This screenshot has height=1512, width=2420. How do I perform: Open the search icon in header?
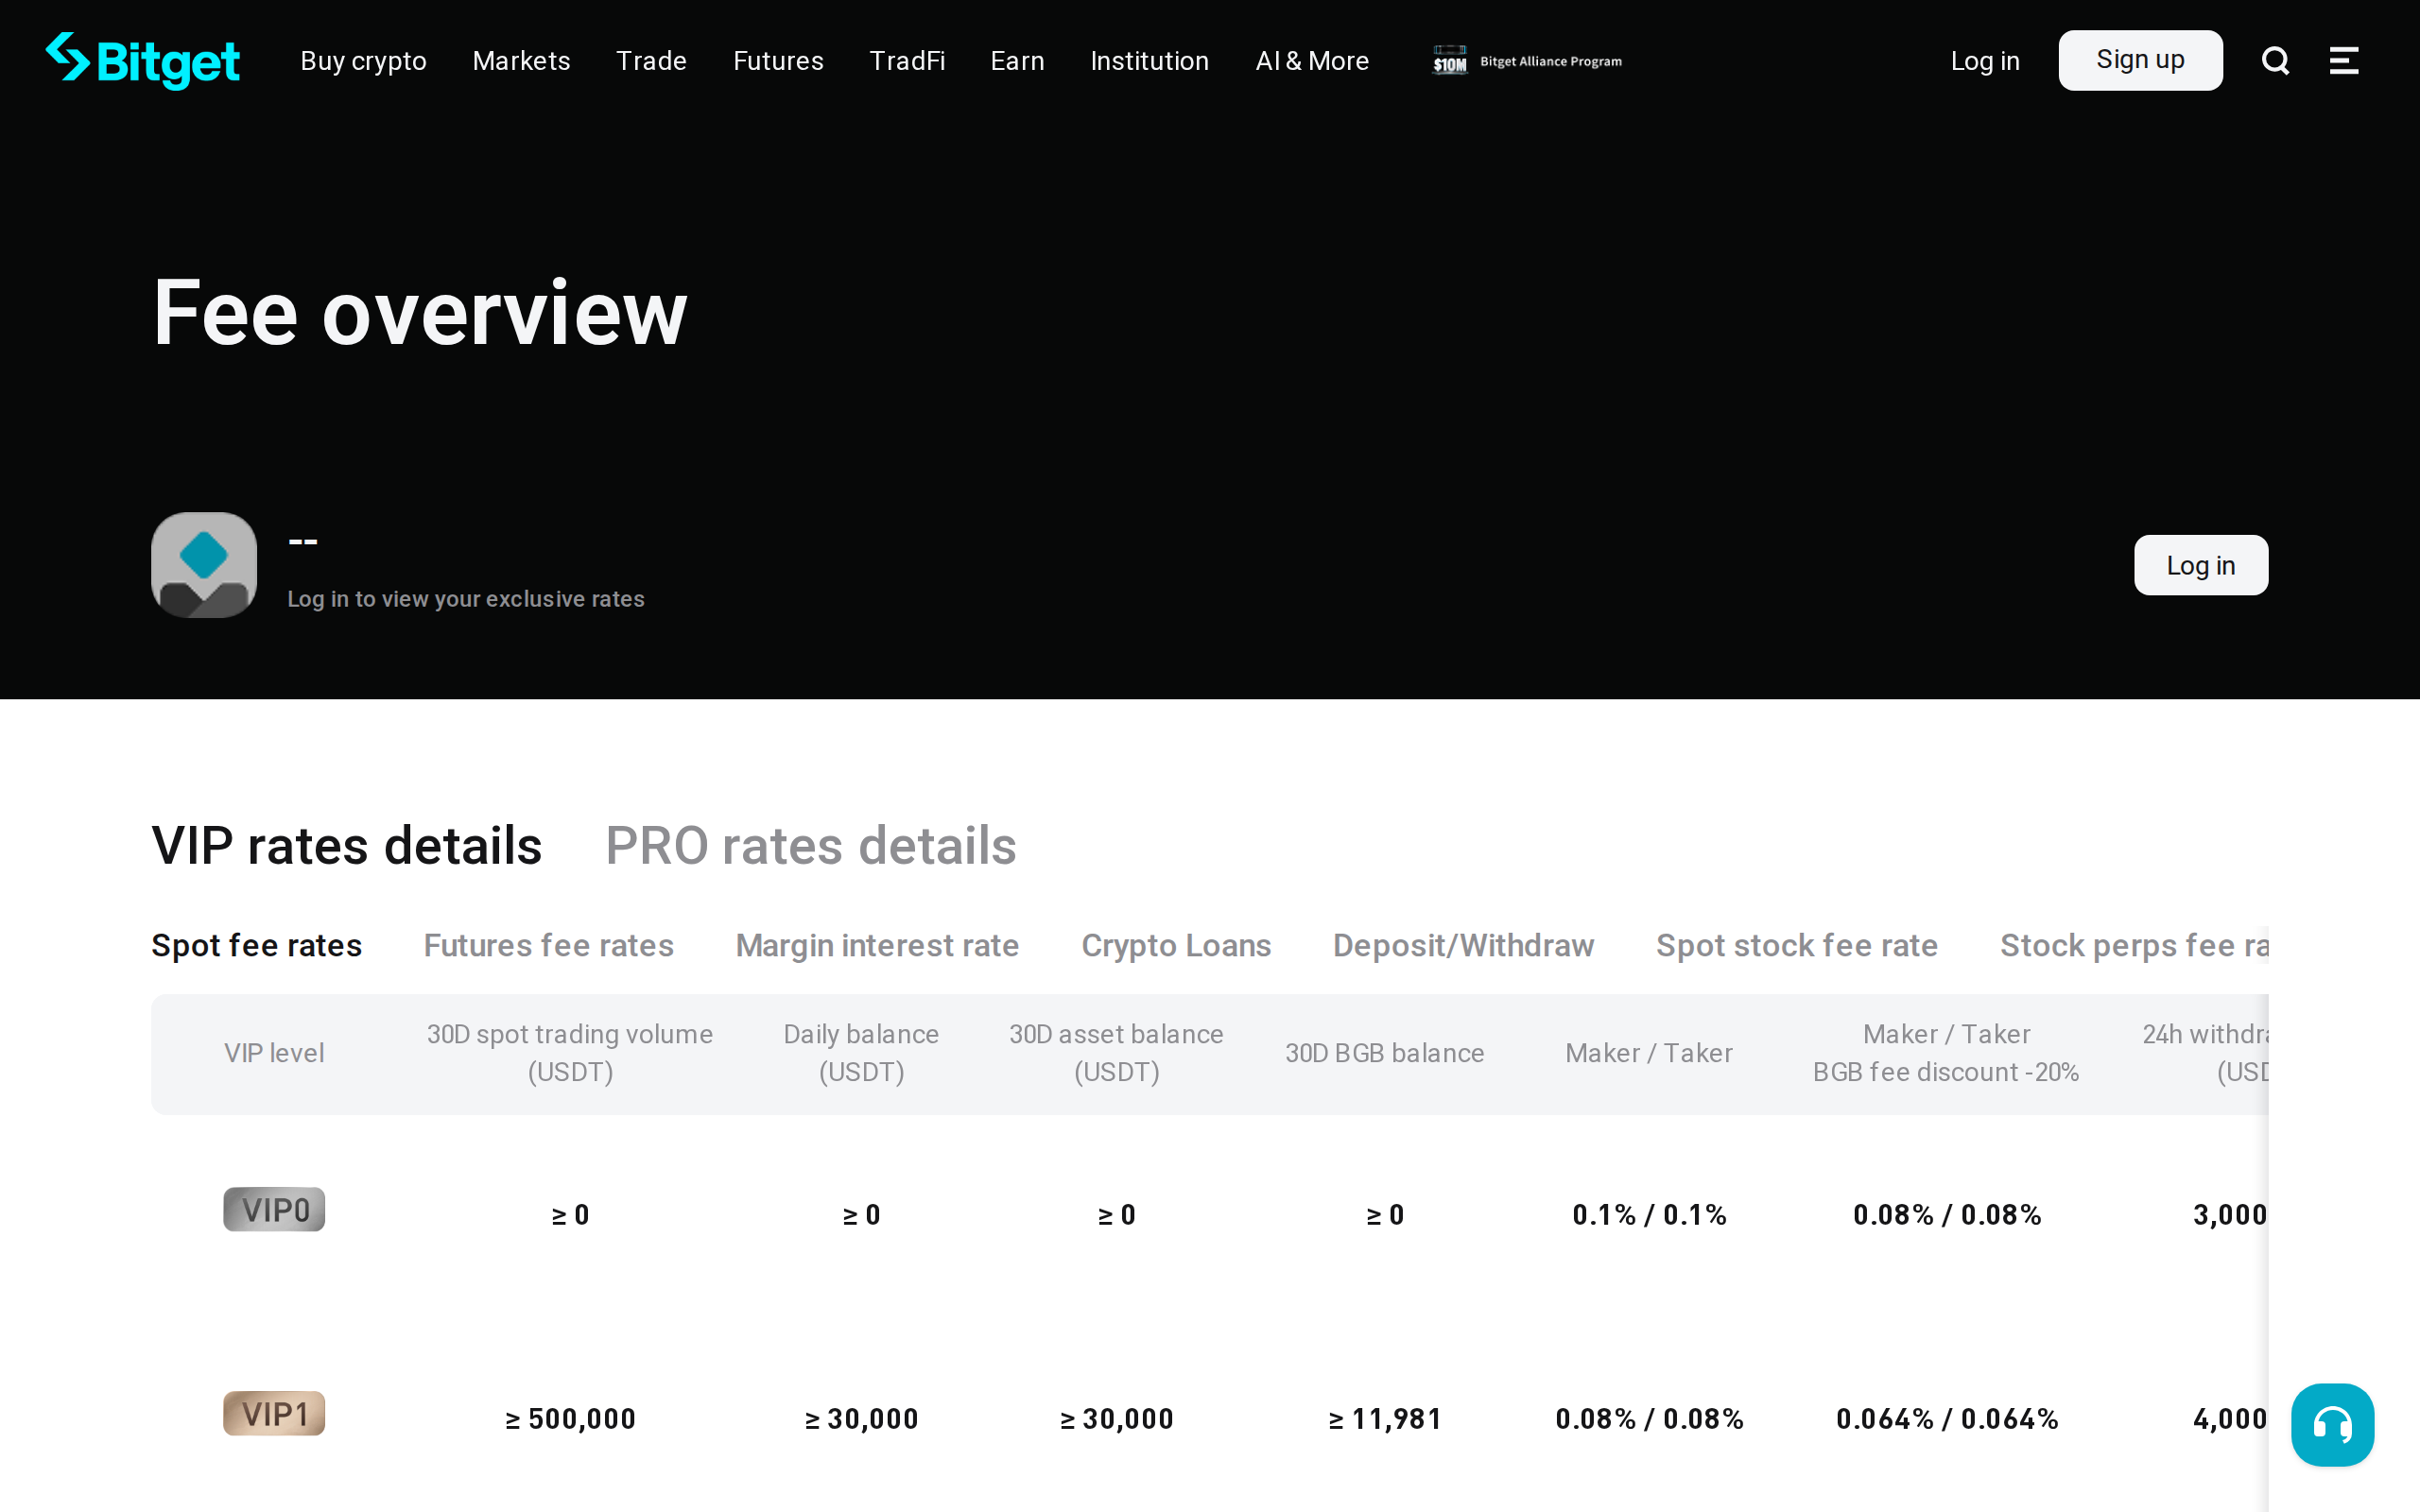(2275, 61)
